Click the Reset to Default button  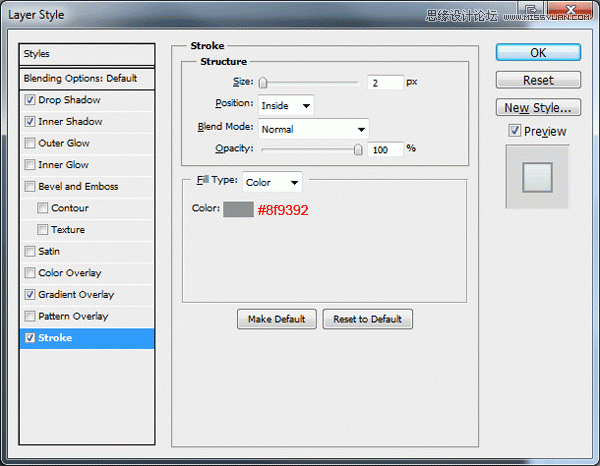point(367,319)
